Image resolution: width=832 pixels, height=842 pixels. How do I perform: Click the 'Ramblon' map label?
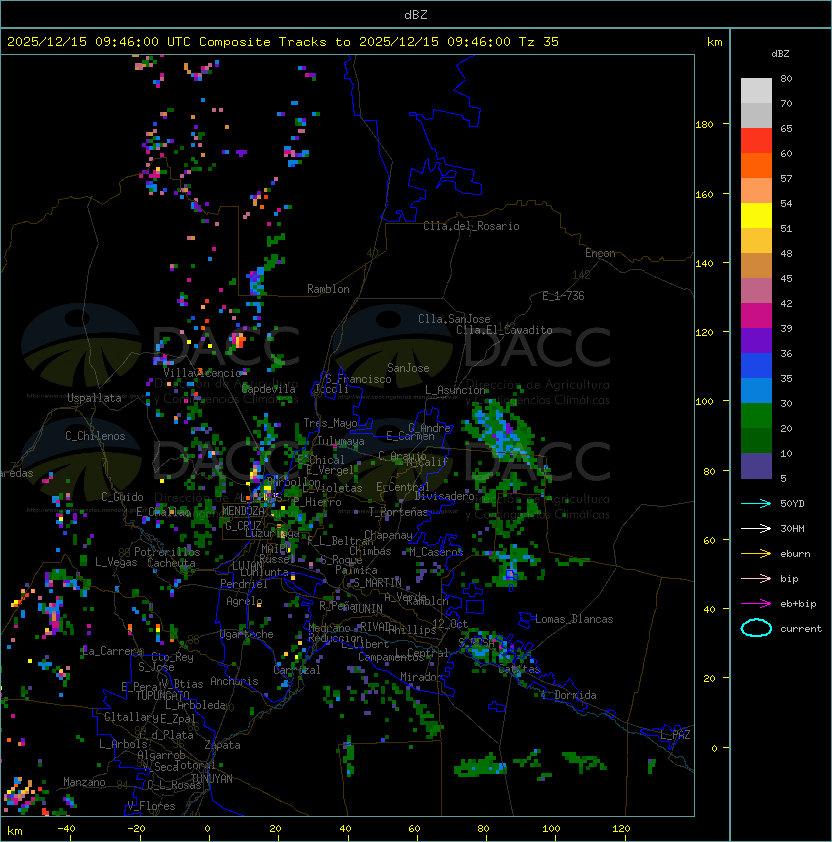[x=328, y=289]
